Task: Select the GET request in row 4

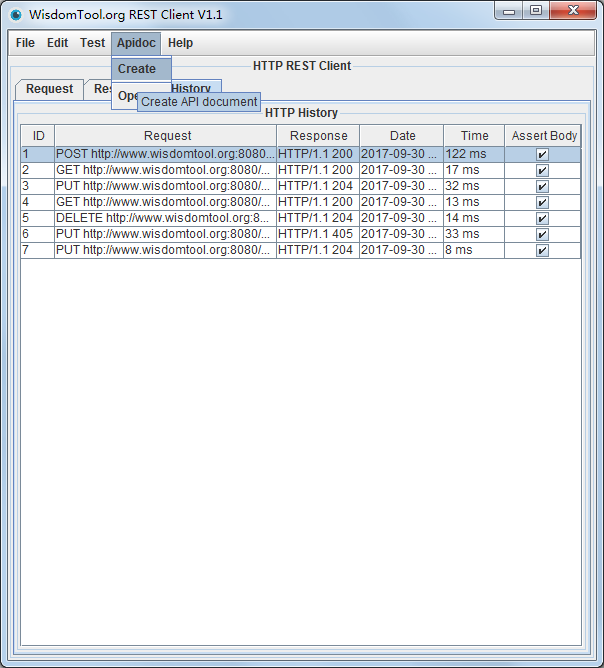Action: [x=165, y=202]
